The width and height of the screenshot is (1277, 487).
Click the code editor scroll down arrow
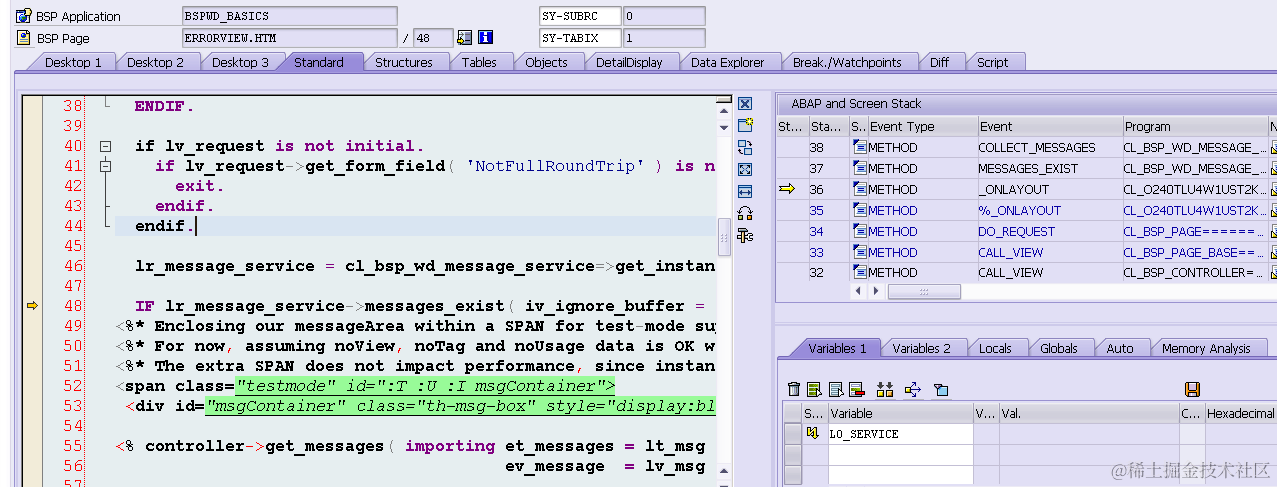click(725, 127)
